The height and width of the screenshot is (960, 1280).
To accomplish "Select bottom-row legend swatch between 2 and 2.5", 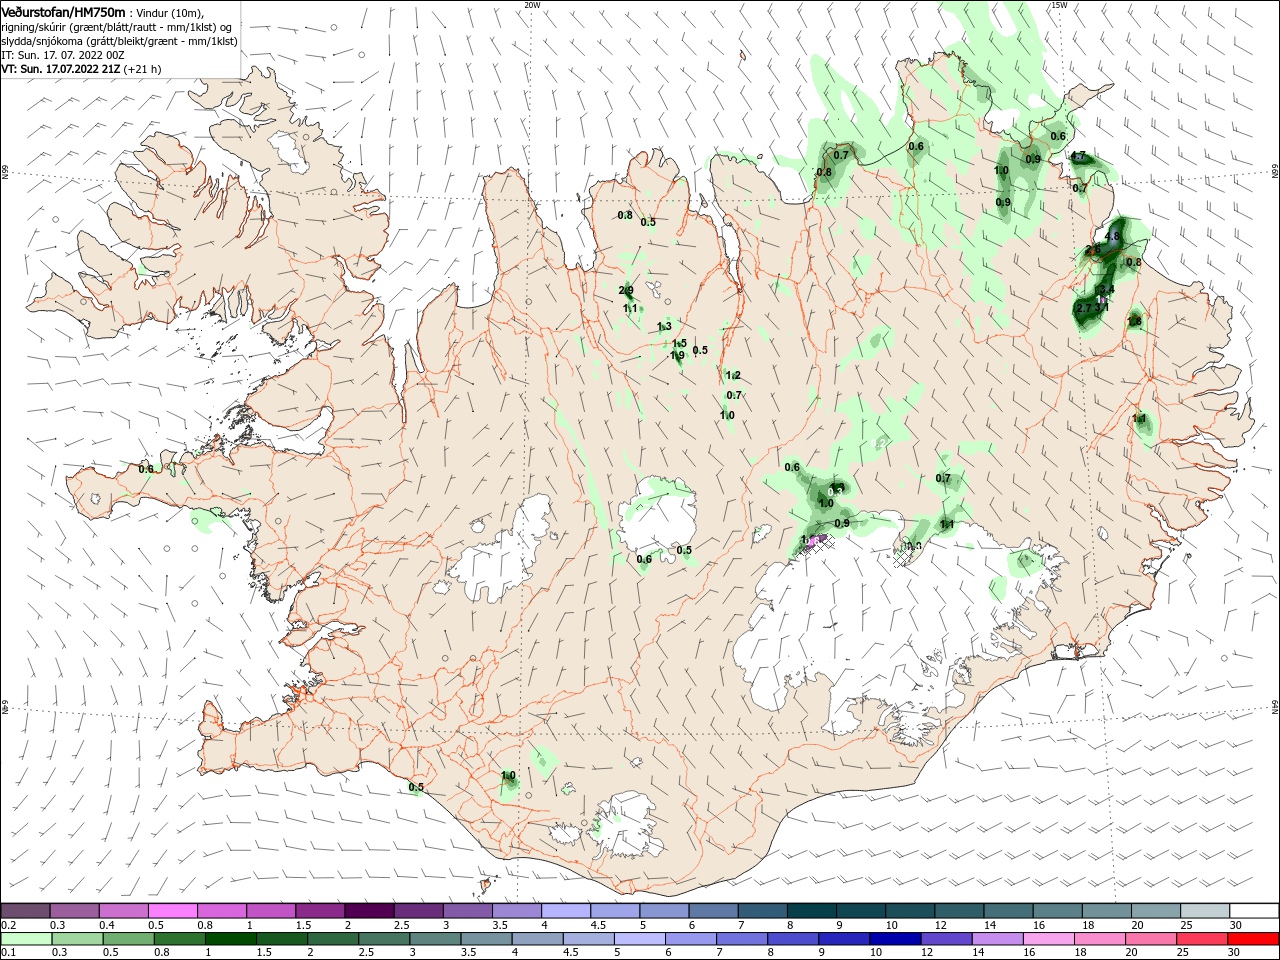I will (332, 939).
